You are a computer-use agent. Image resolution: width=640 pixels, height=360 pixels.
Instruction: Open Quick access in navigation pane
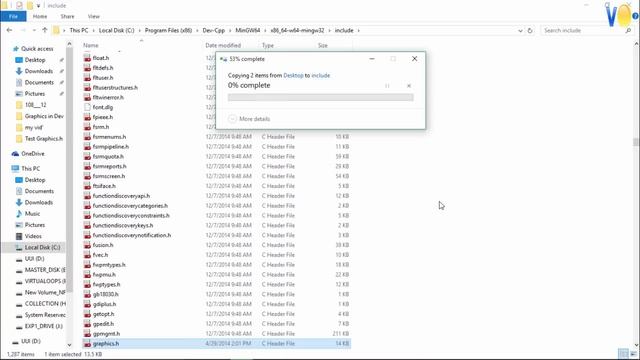click(x=37, y=49)
